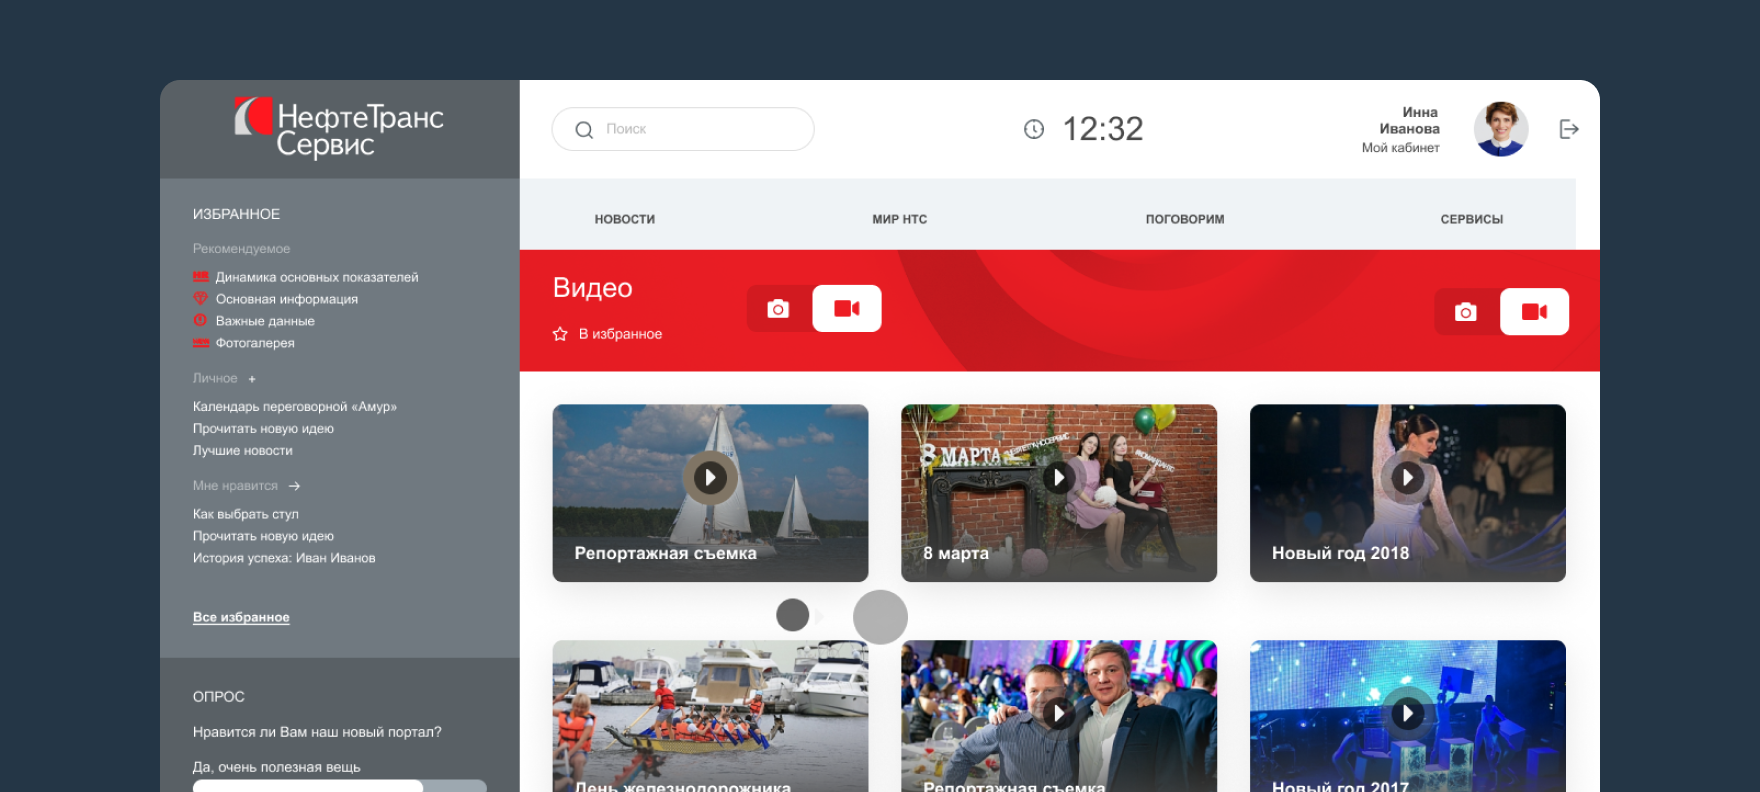Play the 8 марта video
Screen dimensions: 1760x792
(1058, 478)
